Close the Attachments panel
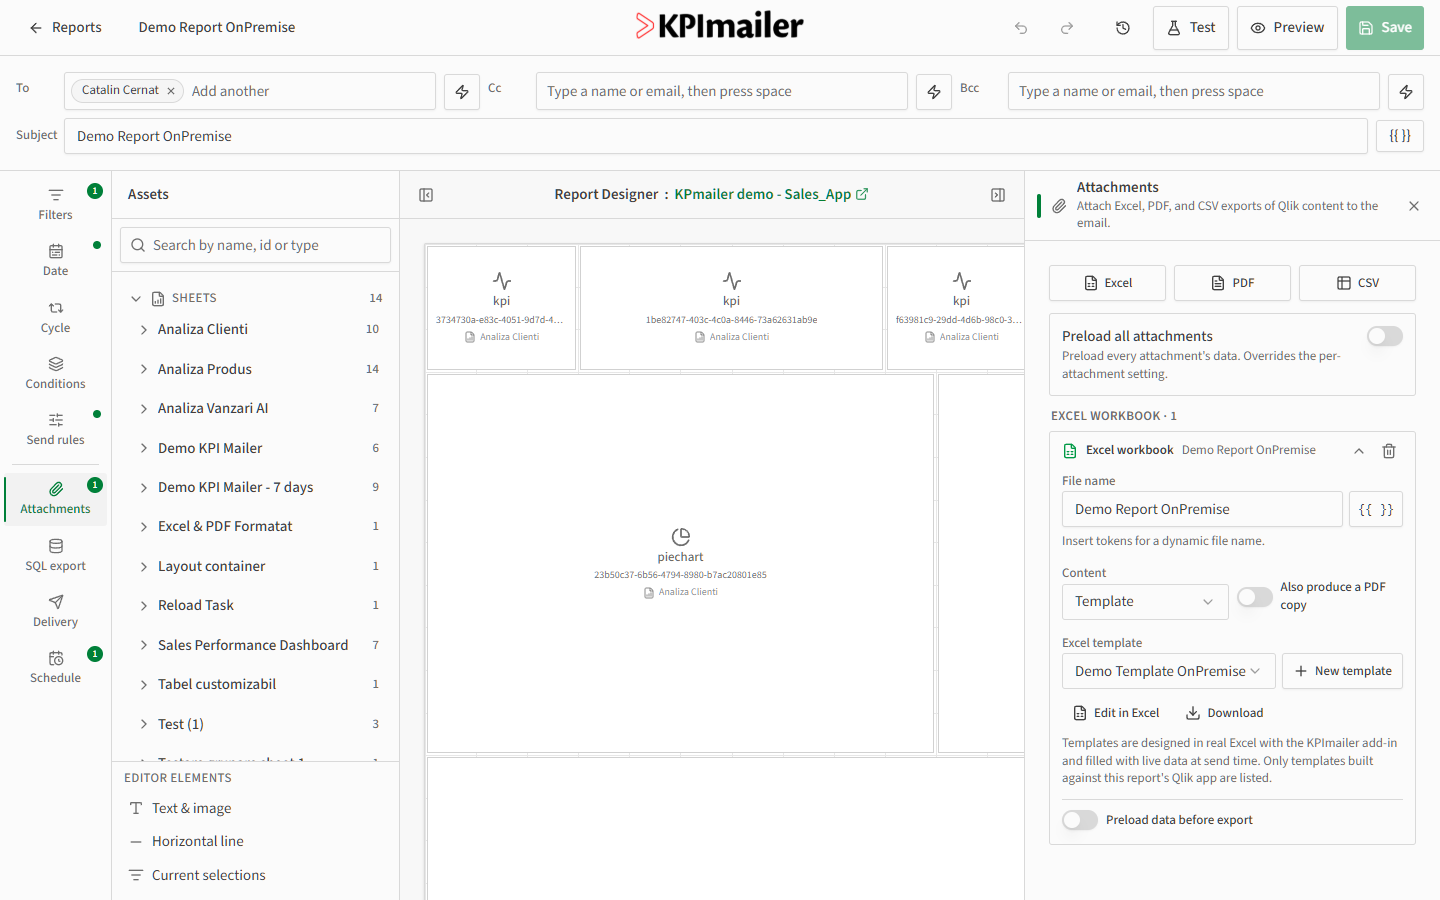The height and width of the screenshot is (900, 1440). 1414,206
